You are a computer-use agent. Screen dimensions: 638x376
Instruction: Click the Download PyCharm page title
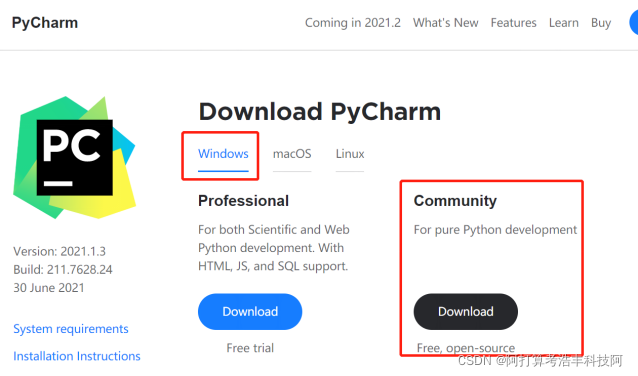[x=320, y=112]
